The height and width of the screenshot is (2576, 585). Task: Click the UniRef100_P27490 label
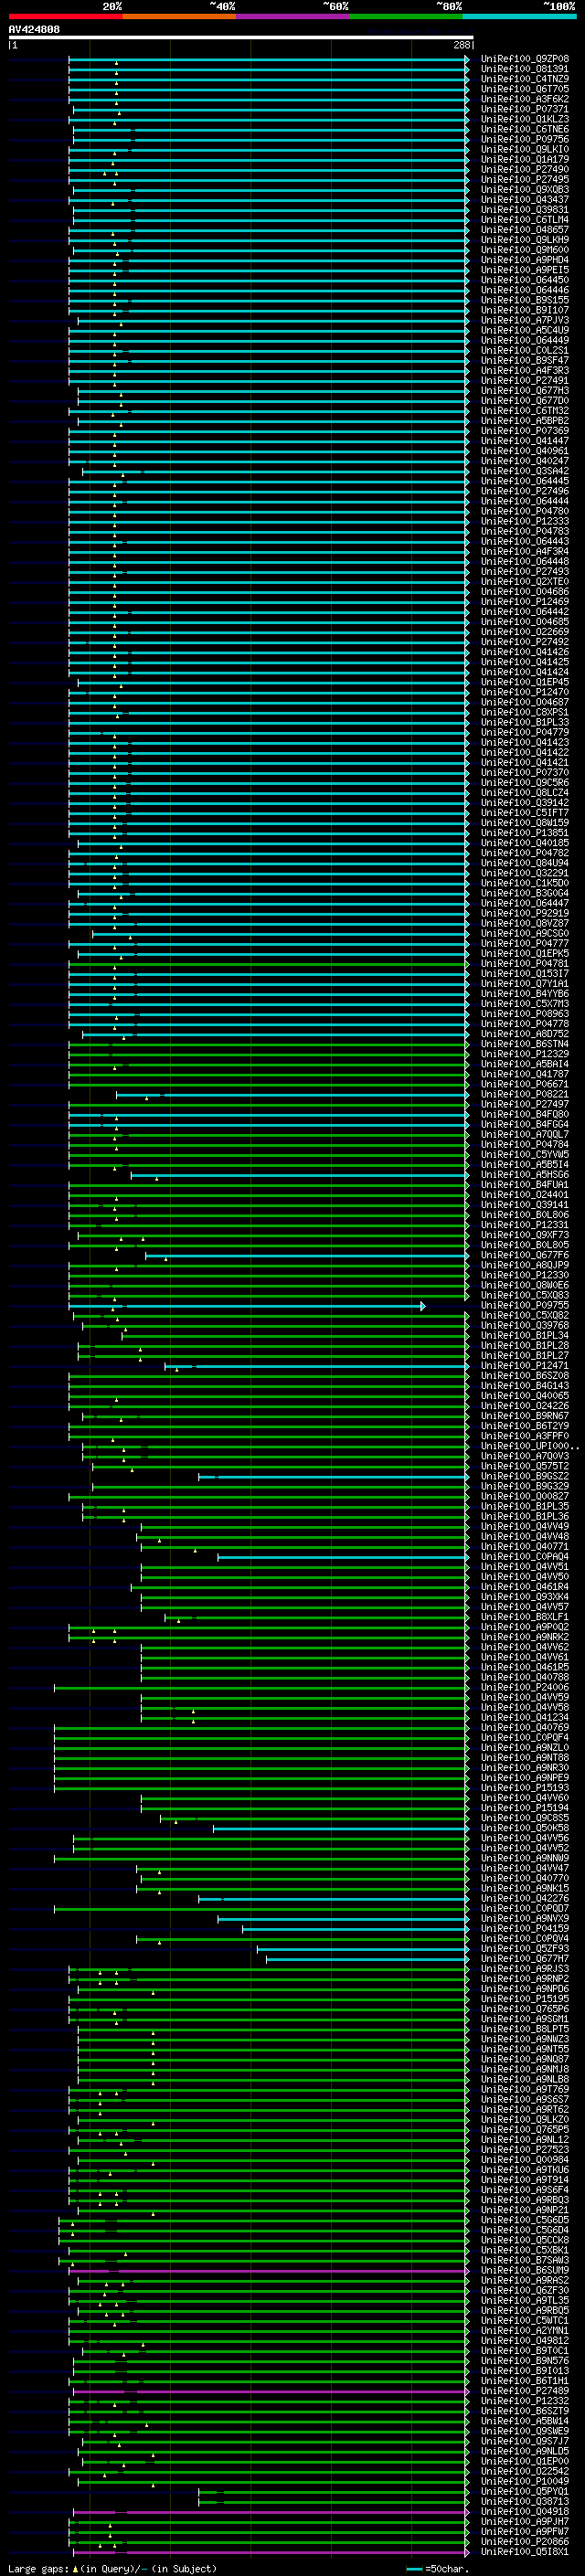point(525,169)
